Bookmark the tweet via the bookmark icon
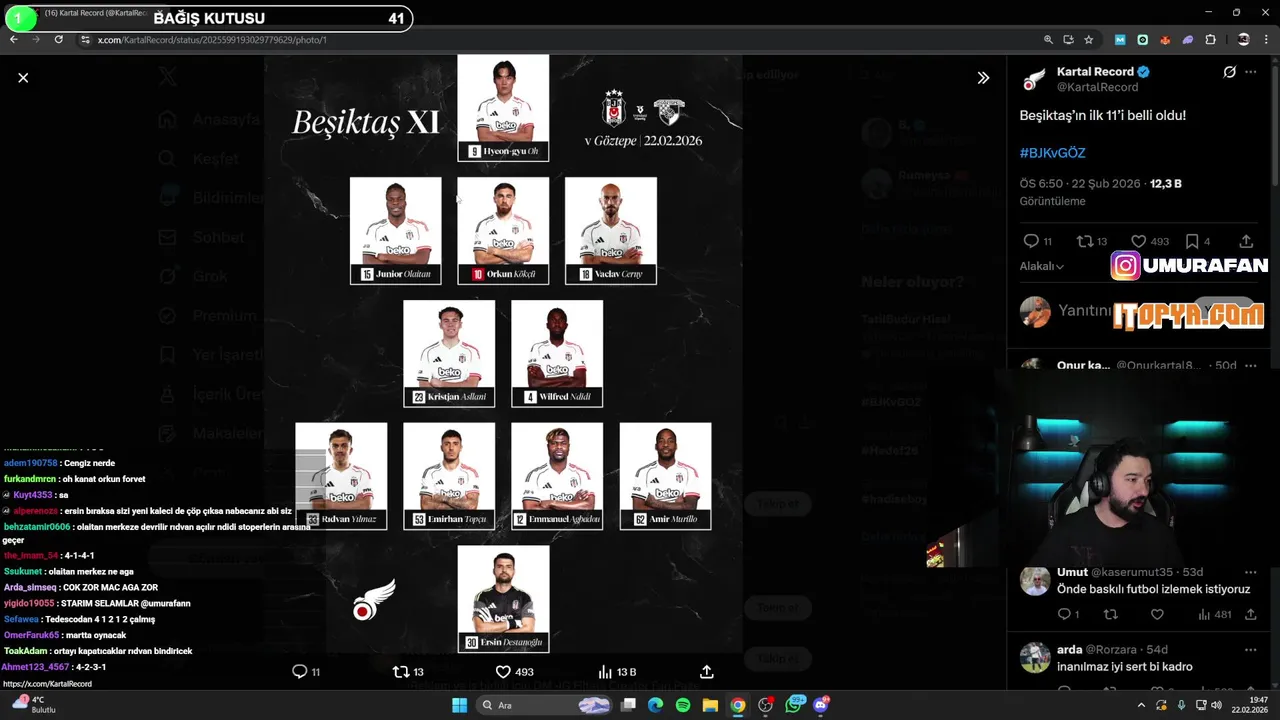The height and width of the screenshot is (720, 1280). pyautogui.click(x=1192, y=241)
